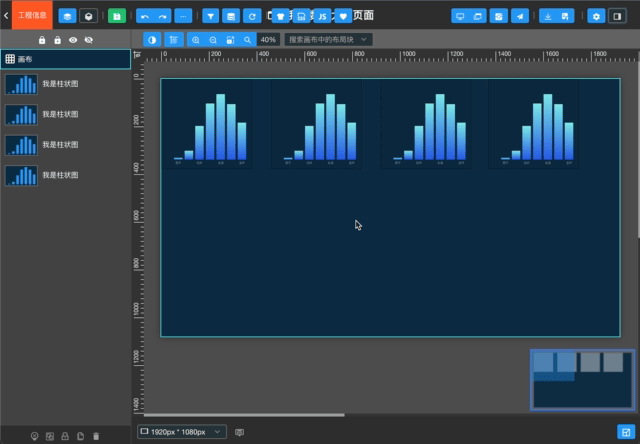This screenshot has height=444, width=640.
Task: Click the third bar chart on canvas
Action: (426, 124)
